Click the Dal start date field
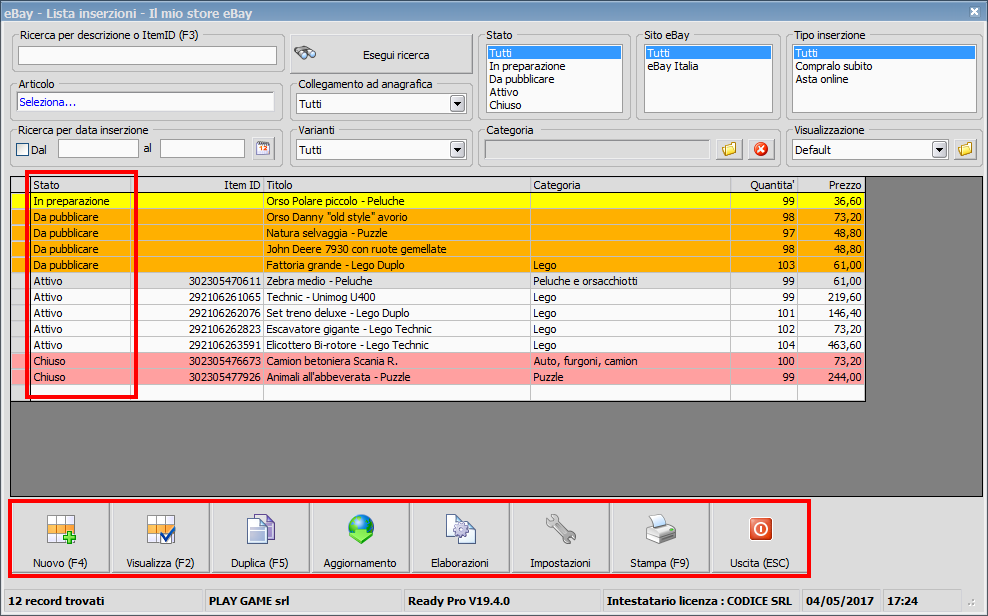This screenshot has width=988, height=616. pos(98,149)
